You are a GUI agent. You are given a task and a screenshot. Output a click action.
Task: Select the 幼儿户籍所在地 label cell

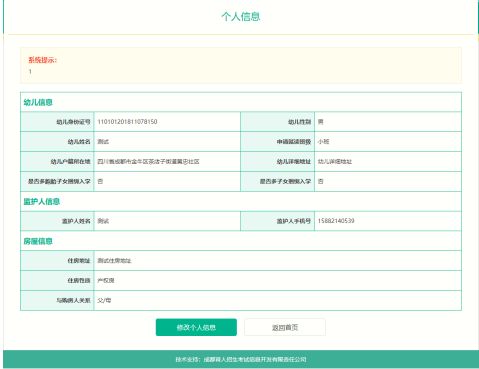(57, 162)
